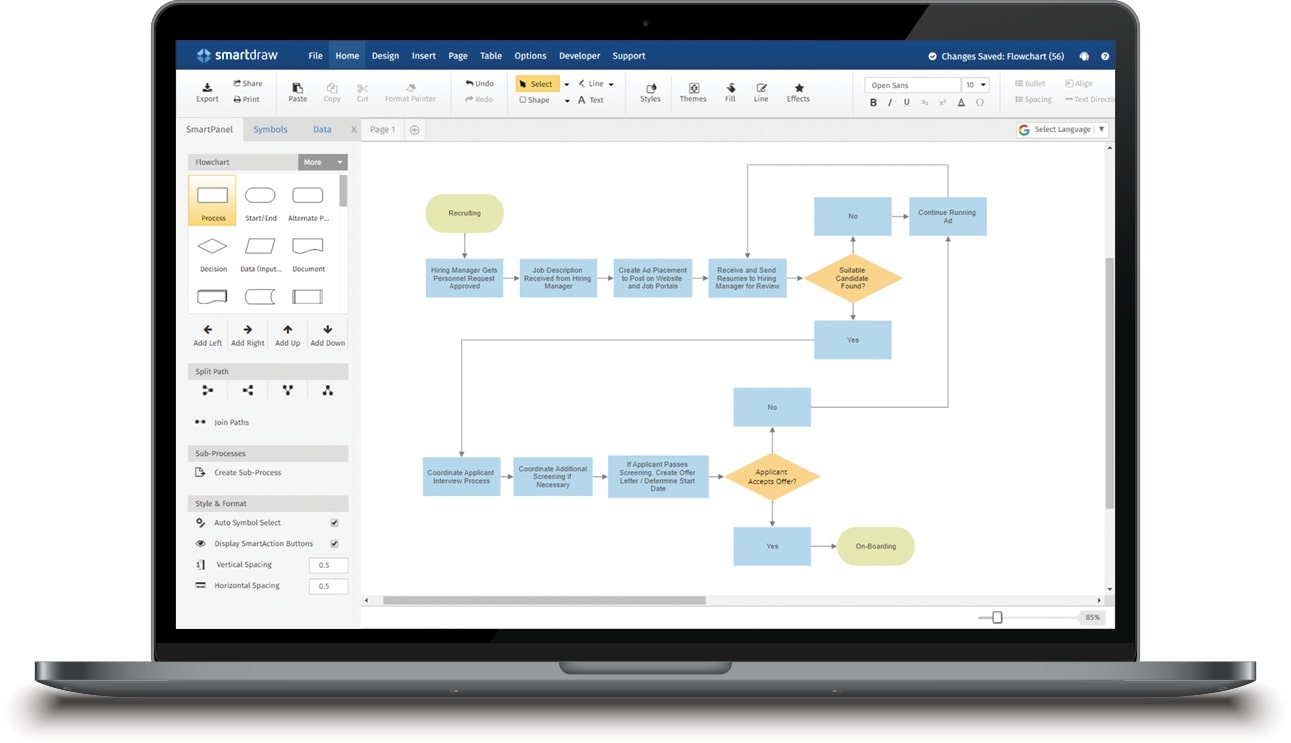Open the font size dropdown
The height and width of the screenshot is (743, 1291).
click(984, 84)
